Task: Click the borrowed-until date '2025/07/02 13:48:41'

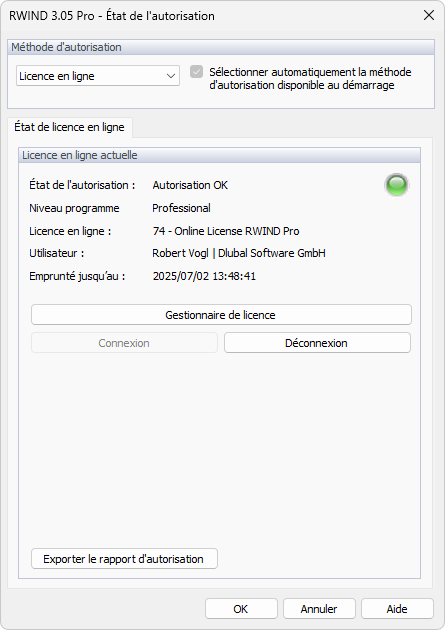Action: (x=204, y=276)
